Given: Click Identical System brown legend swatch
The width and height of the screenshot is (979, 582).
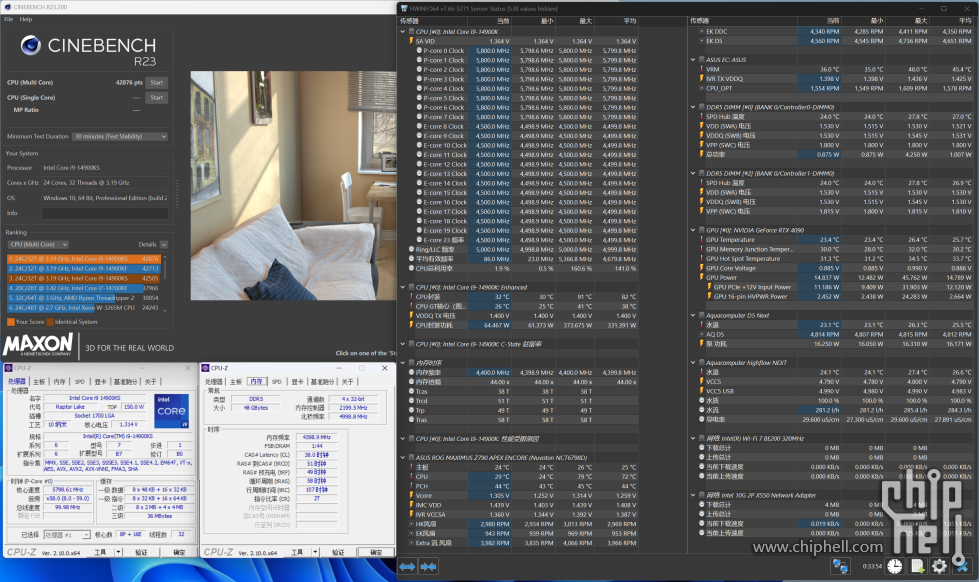Looking at the screenshot, I should [51, 322].
